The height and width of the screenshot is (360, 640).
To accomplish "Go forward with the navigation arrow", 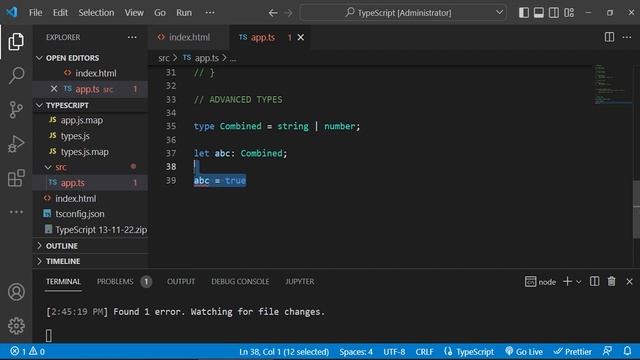I will 288,13.
